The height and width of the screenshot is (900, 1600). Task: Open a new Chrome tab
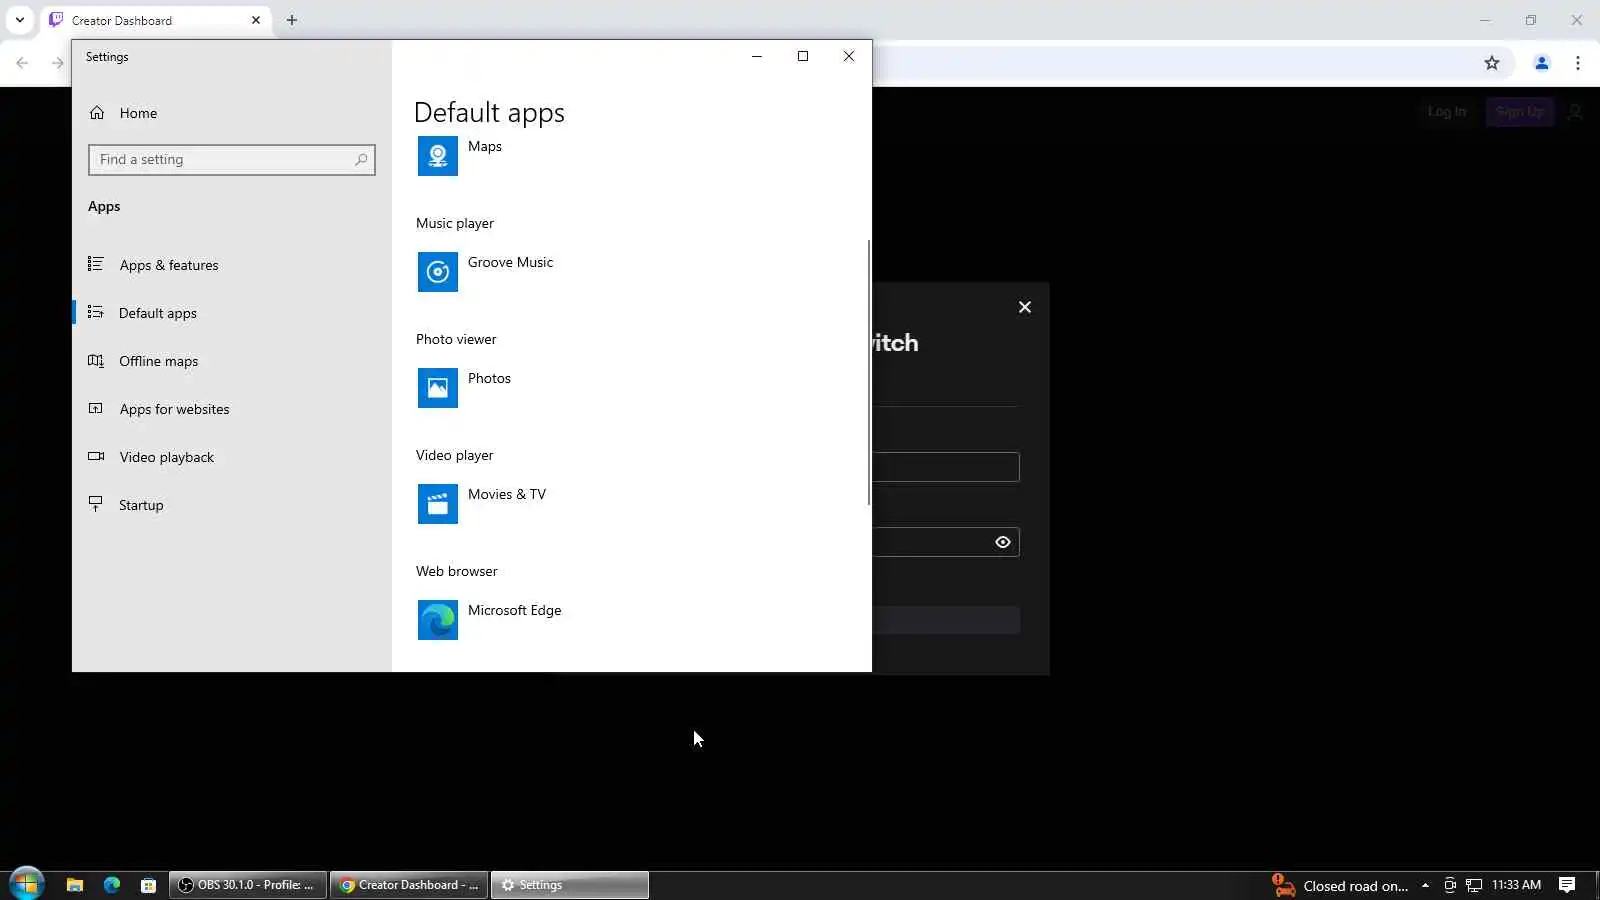(x=292, y=20)
